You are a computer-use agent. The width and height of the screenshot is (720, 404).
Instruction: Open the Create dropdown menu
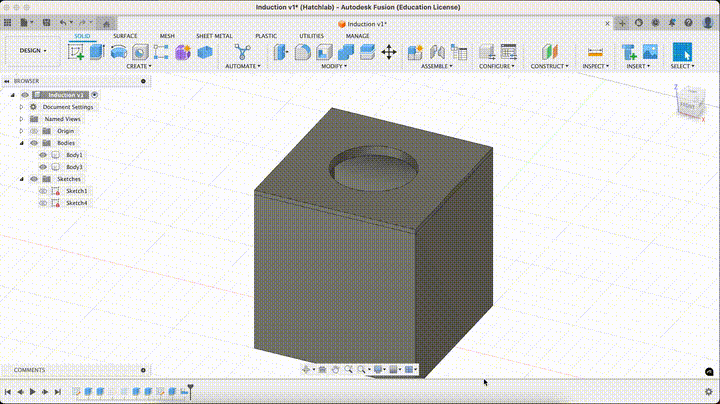pyautogui.click(x=139, y=67)
